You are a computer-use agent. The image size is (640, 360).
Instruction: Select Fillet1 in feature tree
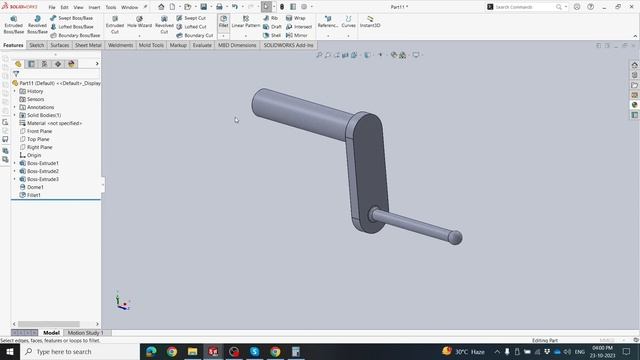(30, 195)
